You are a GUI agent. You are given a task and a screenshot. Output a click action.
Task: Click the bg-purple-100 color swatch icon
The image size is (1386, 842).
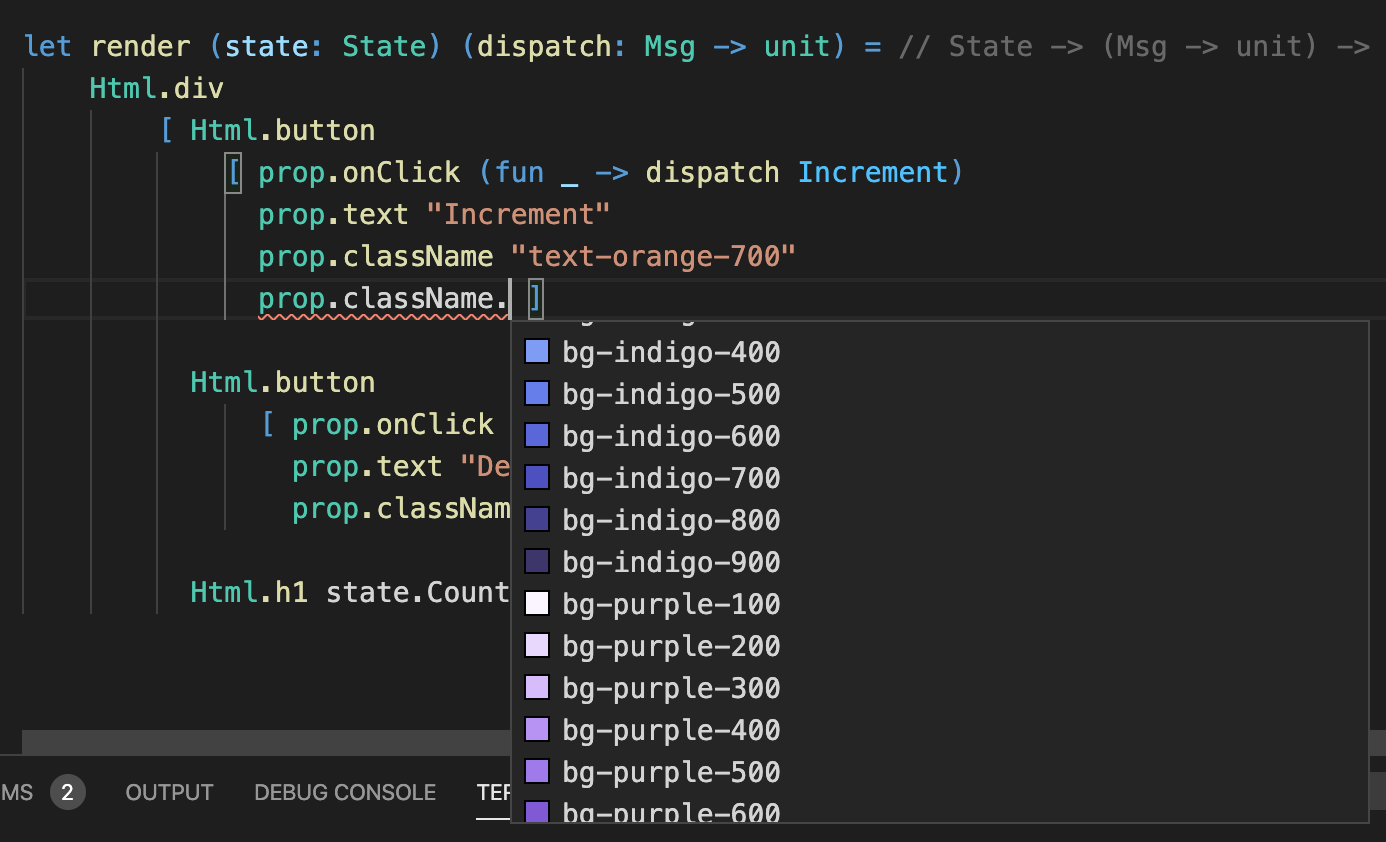click(x=536, y=602)
